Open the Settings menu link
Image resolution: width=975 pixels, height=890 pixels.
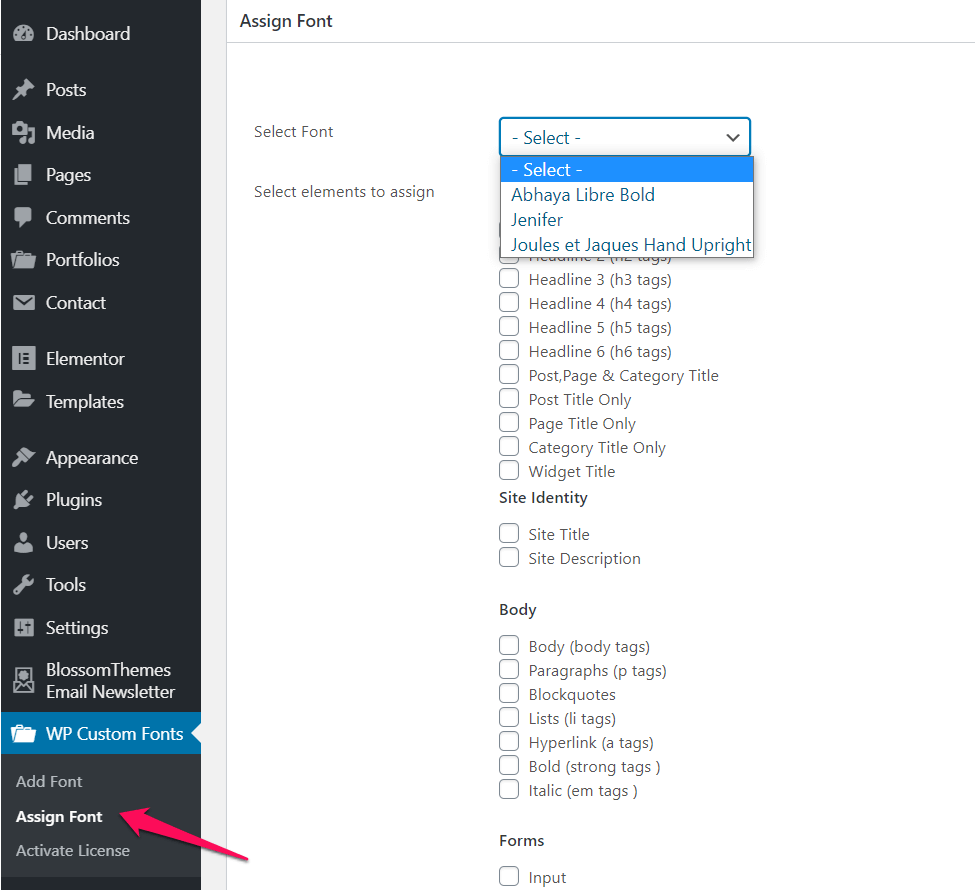(77, 628)
